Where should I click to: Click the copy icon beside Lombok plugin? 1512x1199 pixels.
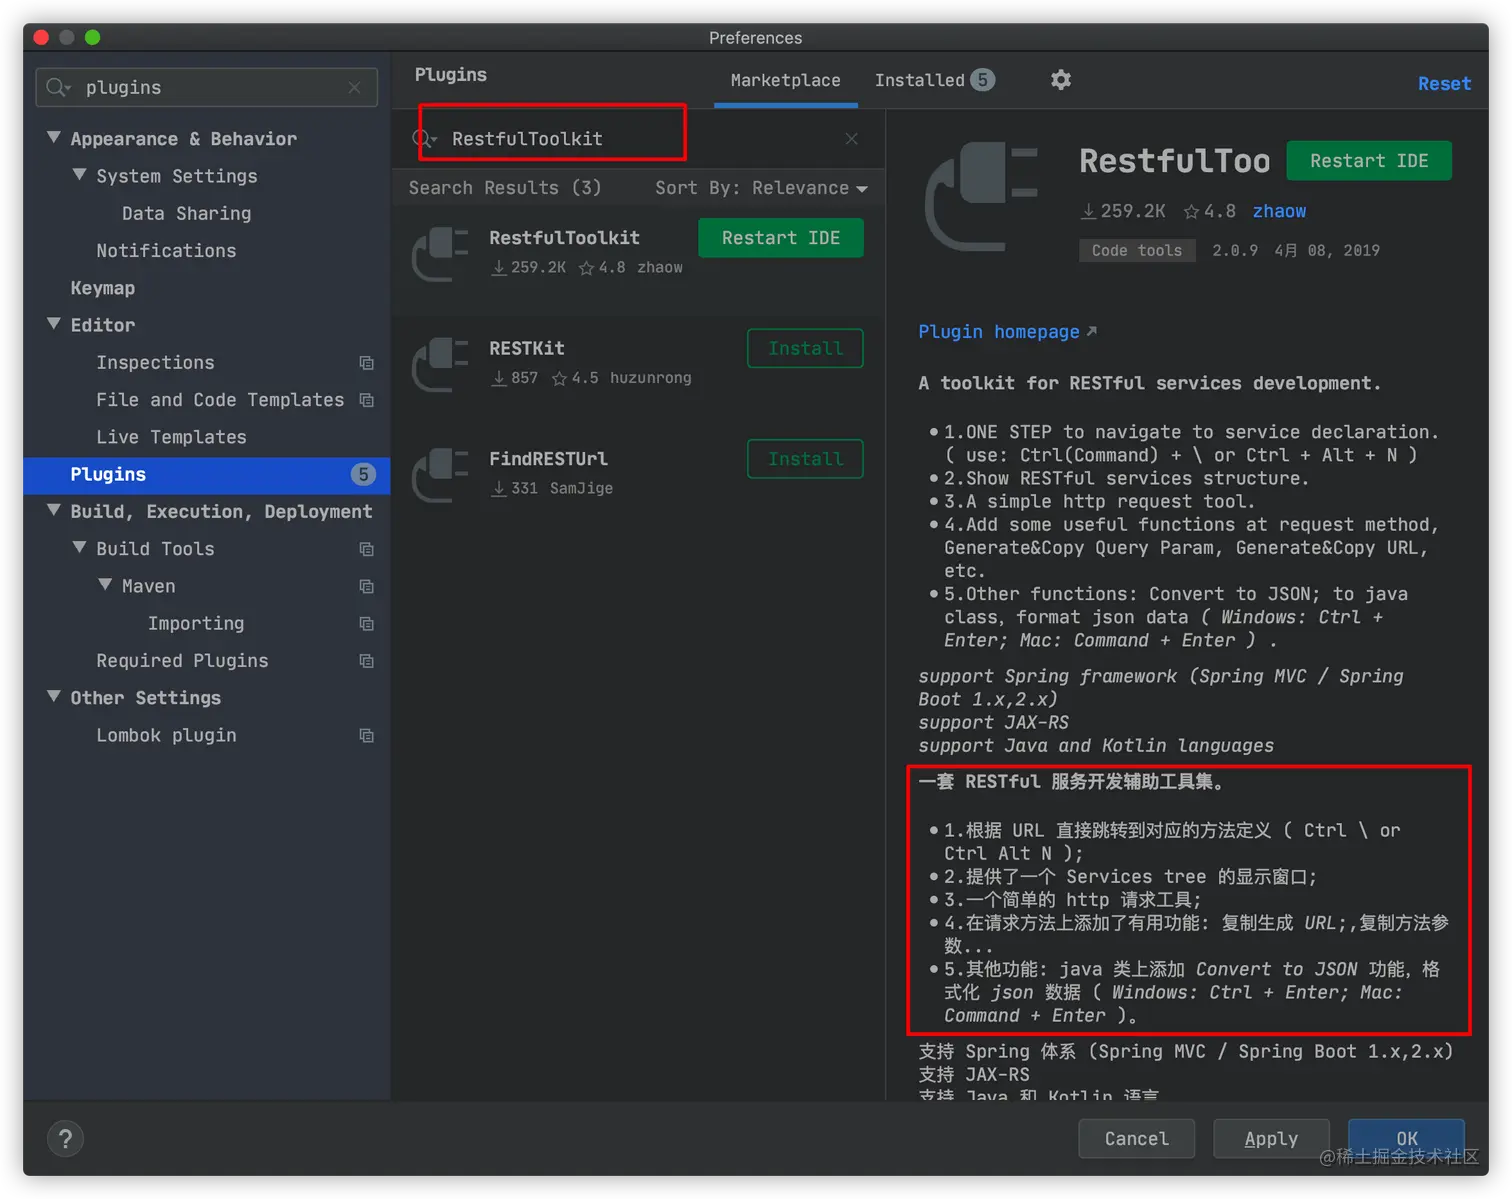click(367, 736)
